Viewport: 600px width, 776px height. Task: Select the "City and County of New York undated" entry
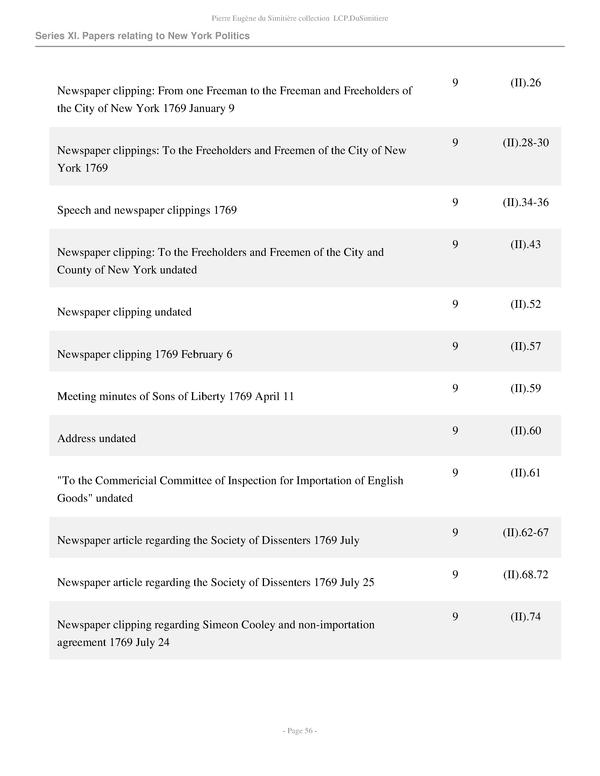point(220,261)
